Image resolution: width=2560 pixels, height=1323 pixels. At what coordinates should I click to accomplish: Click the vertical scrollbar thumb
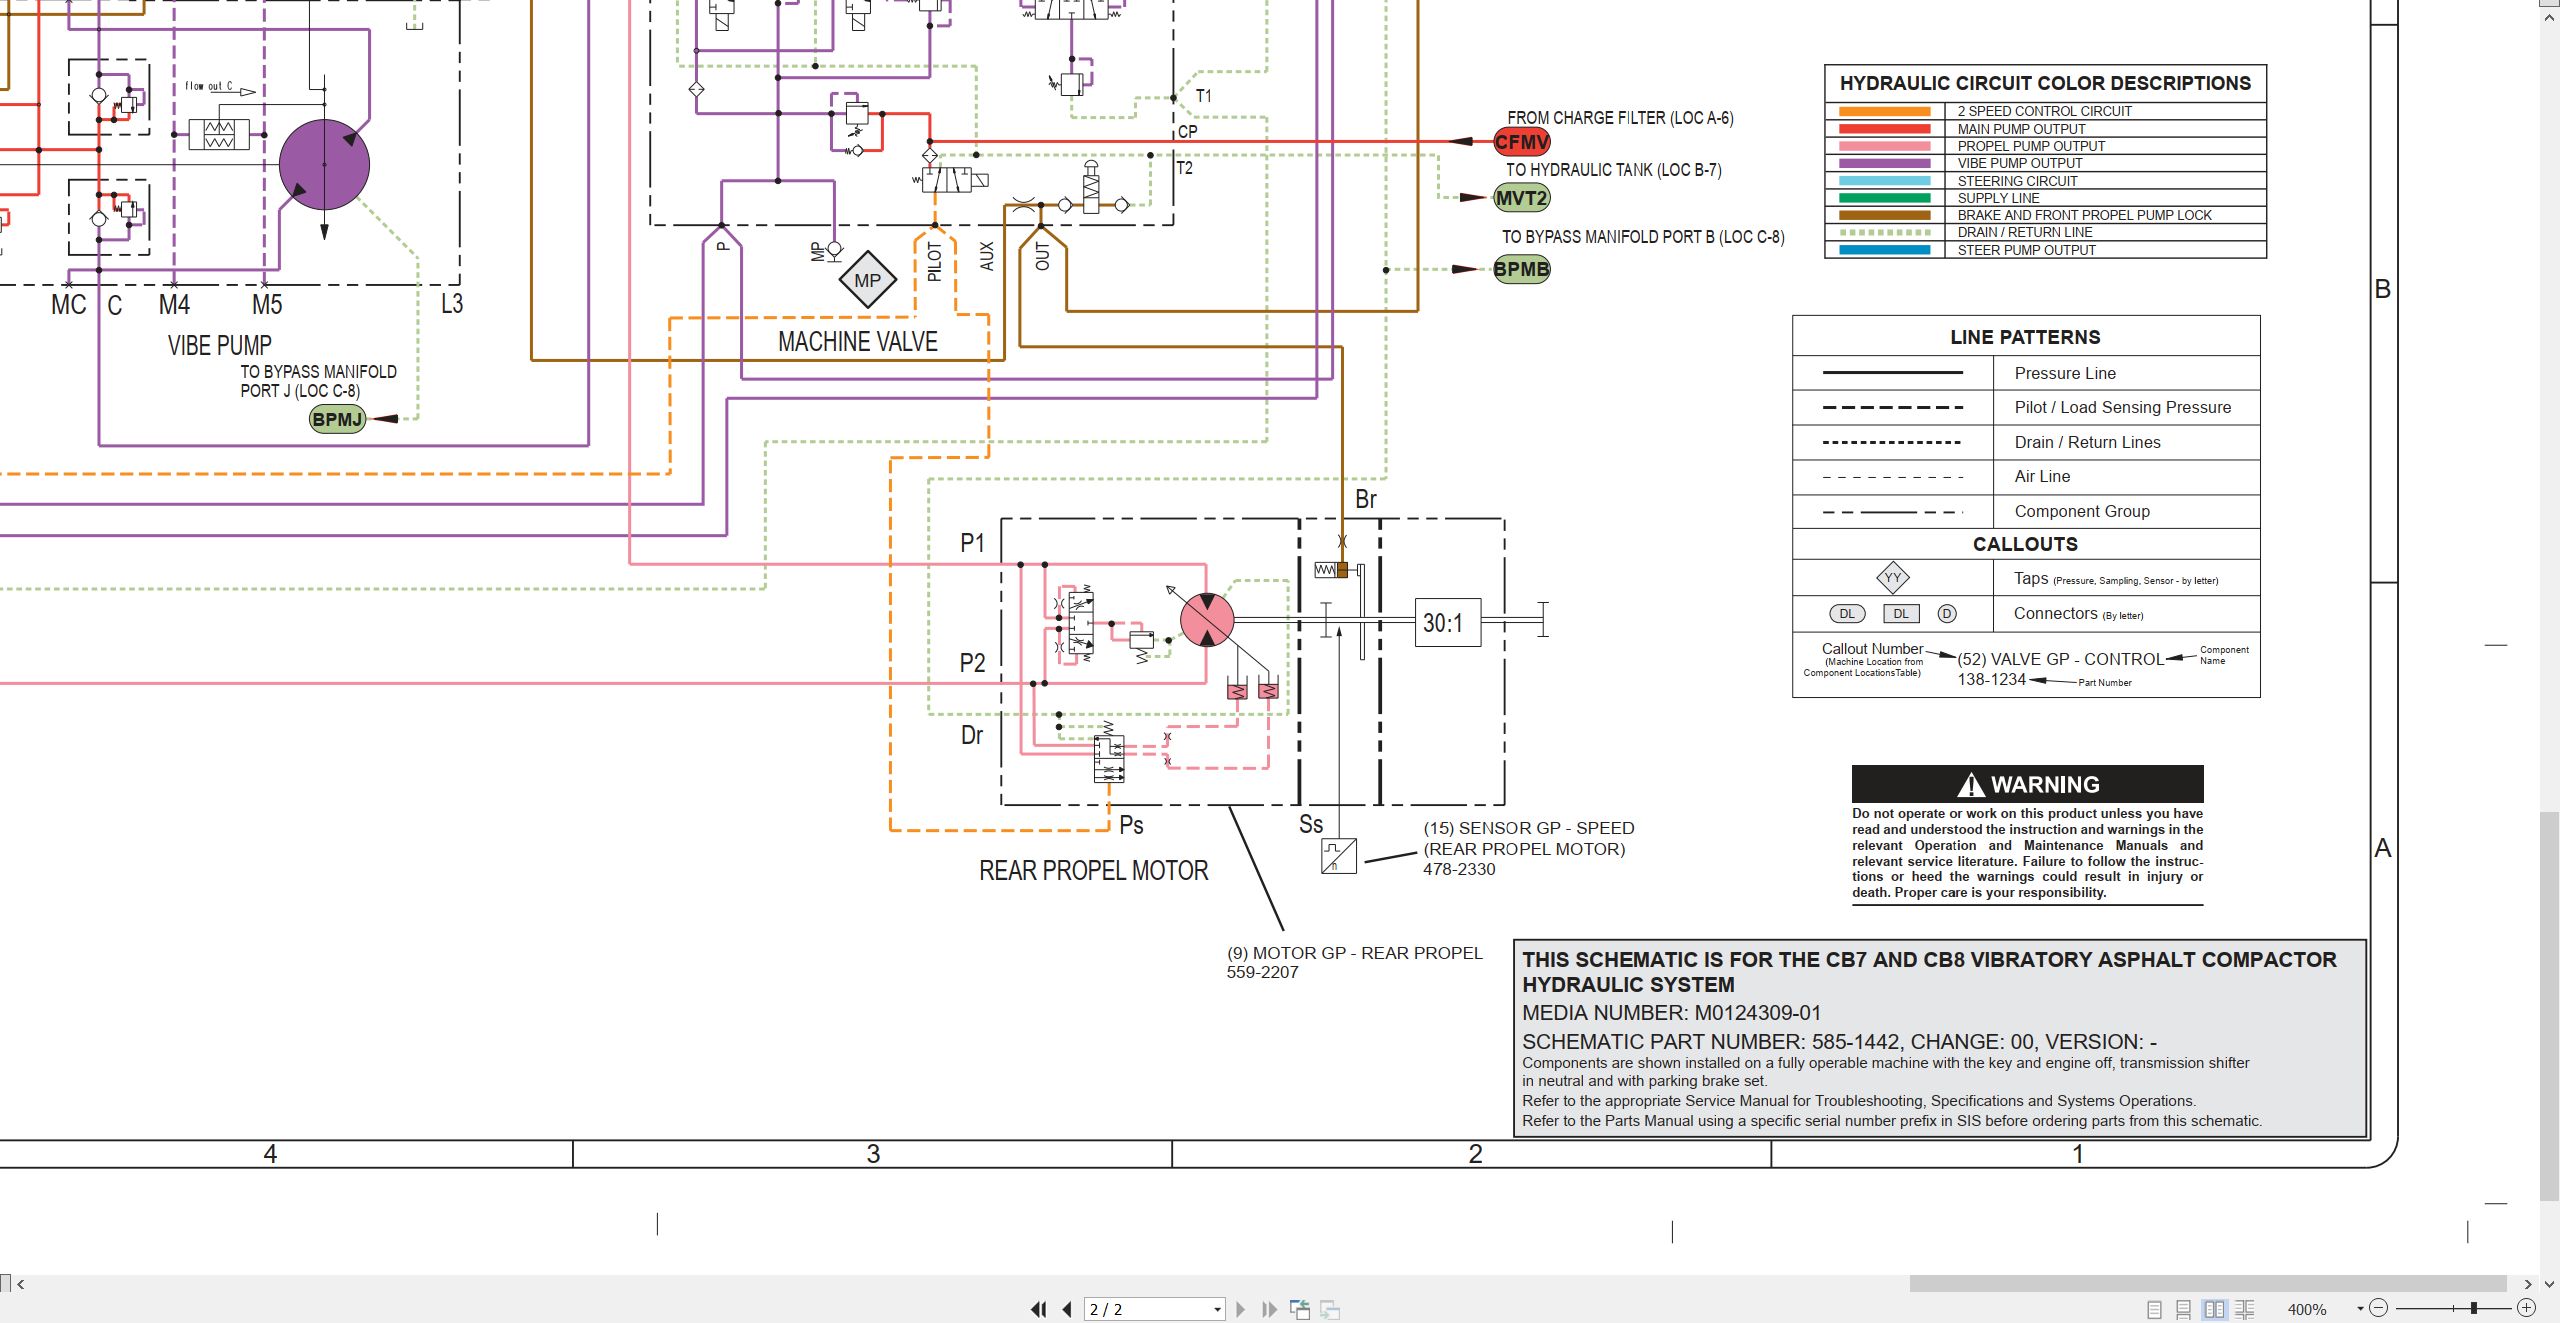click(2549, 1006)
